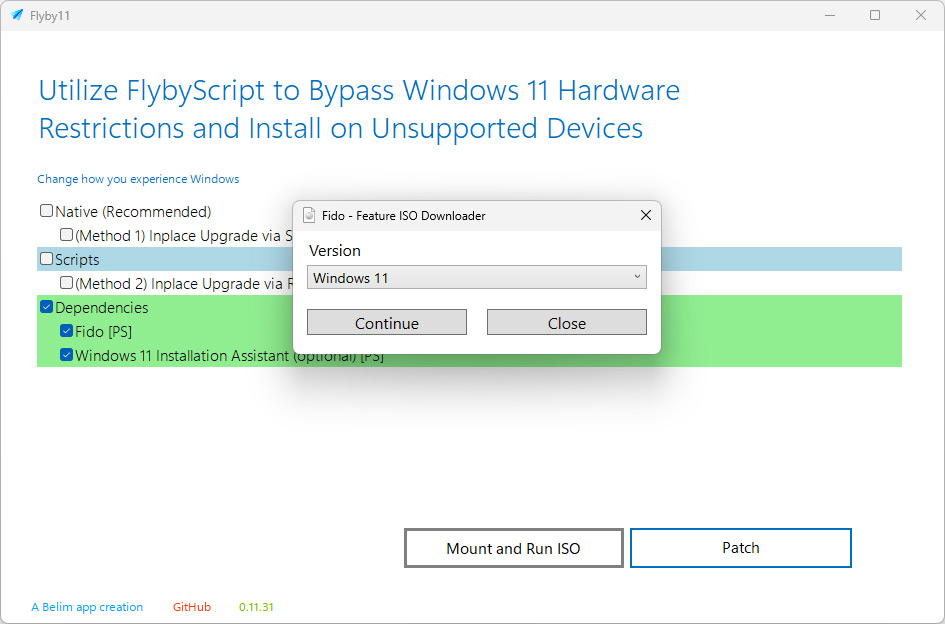
Task: Enable the Method 2 Inplace Upgrade checkbox
Action: point(66,283)
